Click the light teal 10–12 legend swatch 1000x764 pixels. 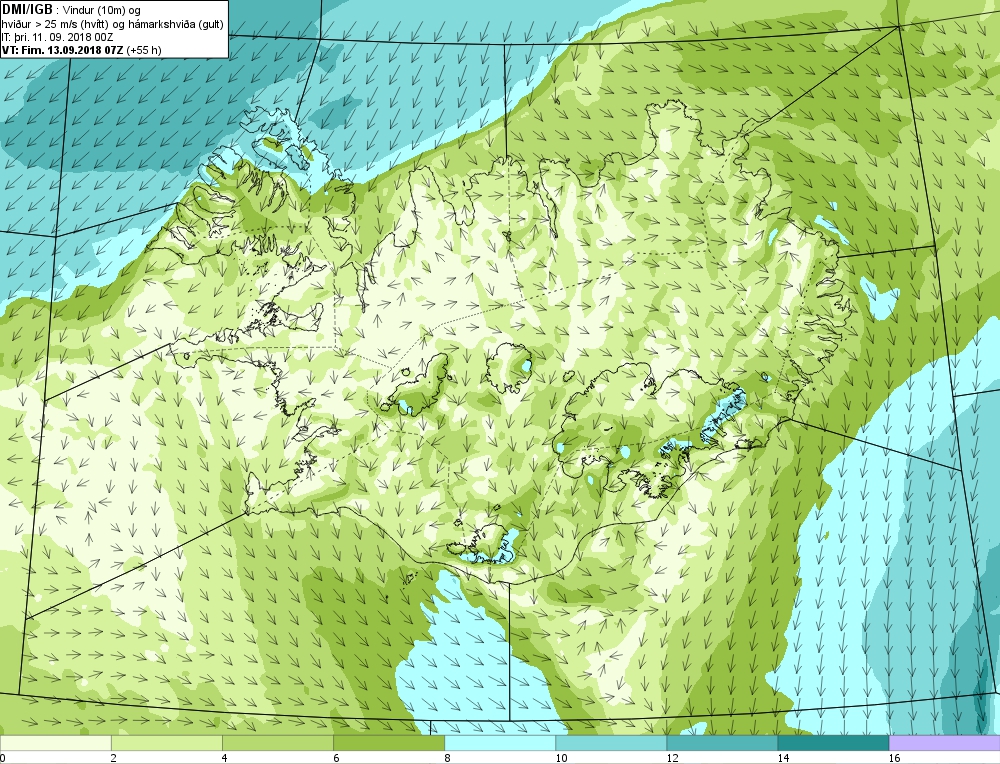(x=611, y=743)
